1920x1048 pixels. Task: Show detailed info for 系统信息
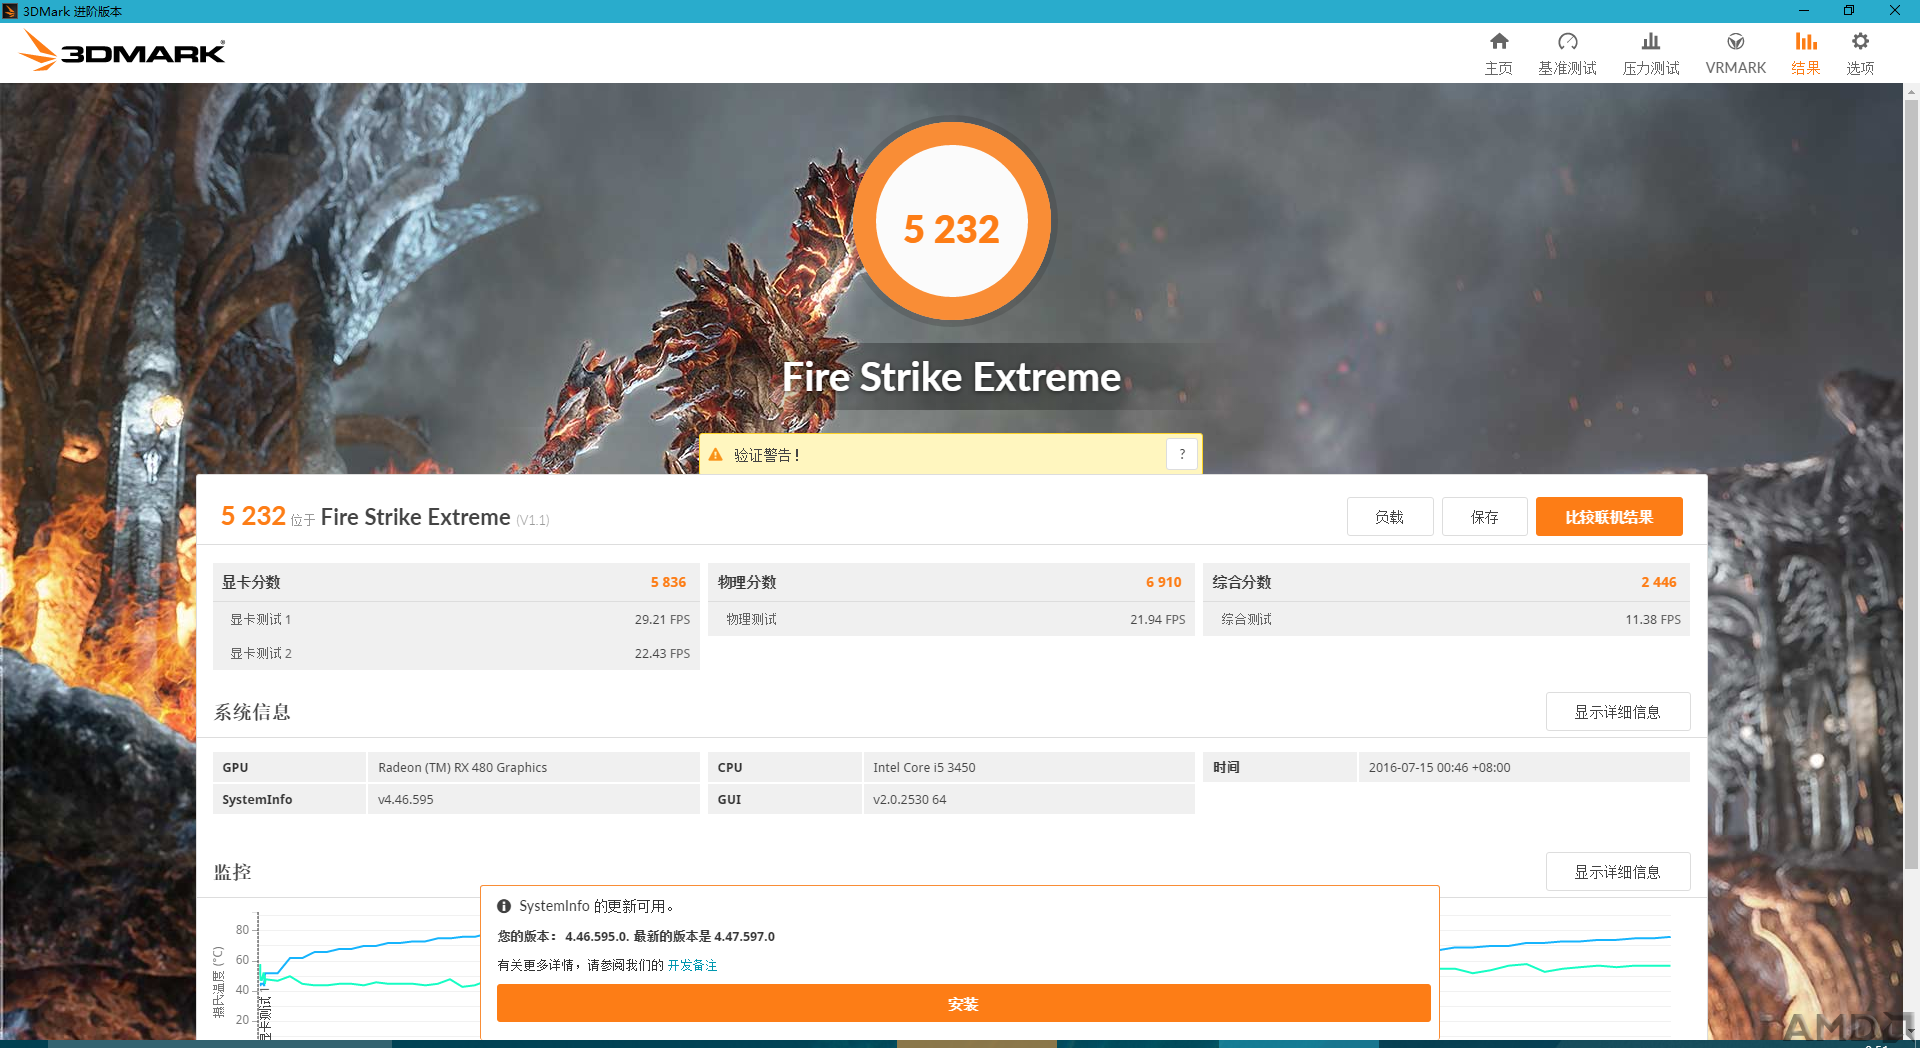click(x=1618, y=712)
